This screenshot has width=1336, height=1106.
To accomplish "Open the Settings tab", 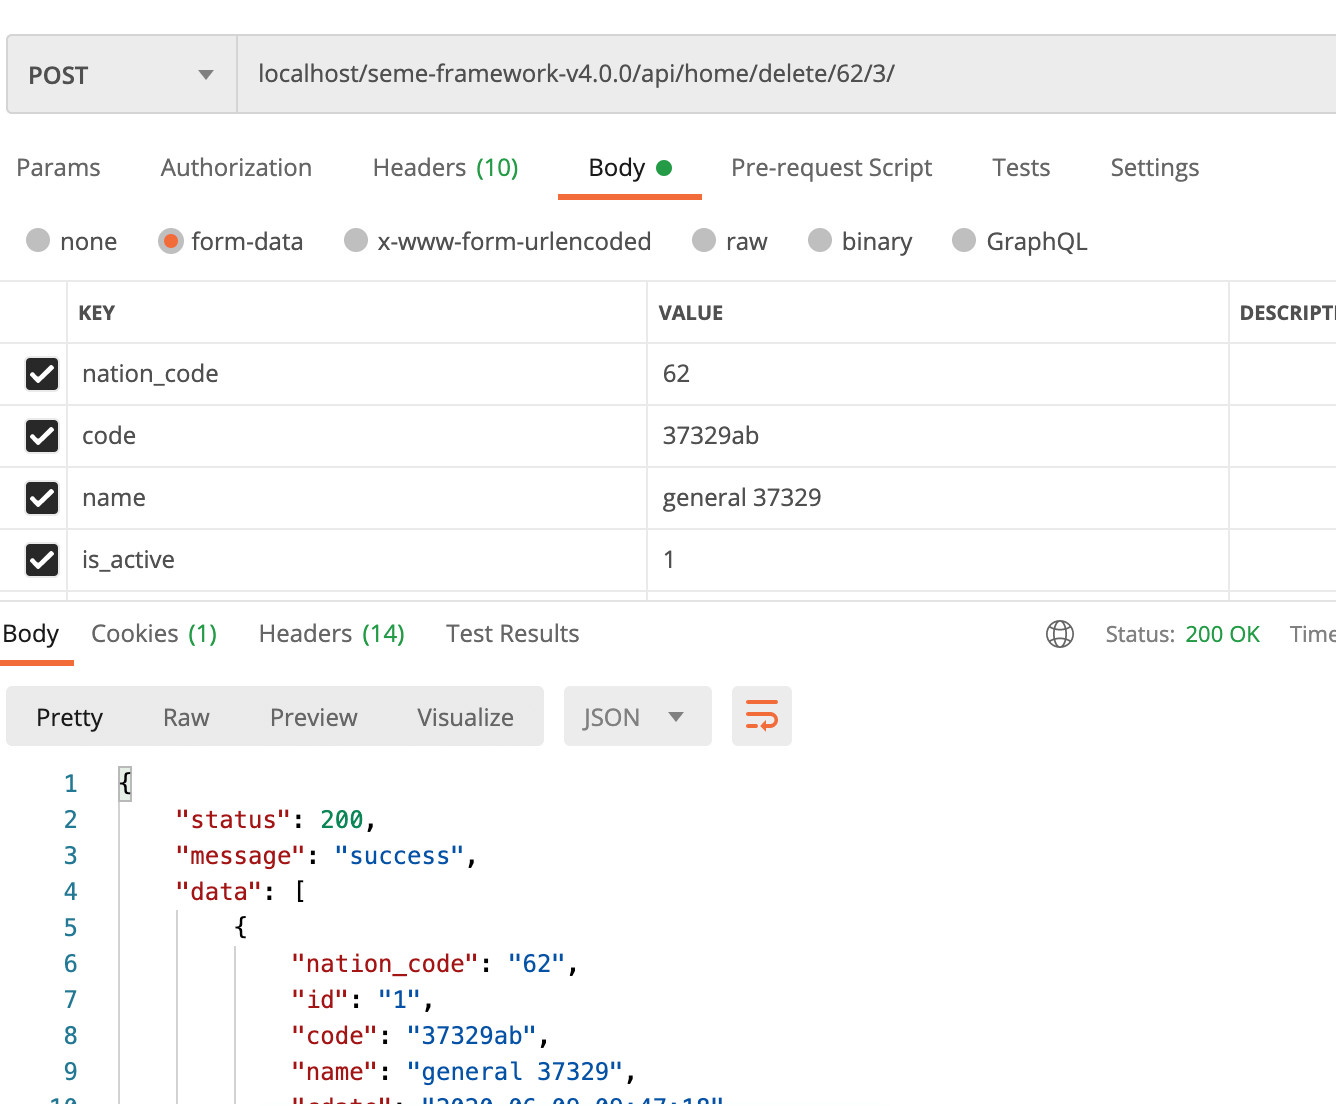I will coord(1154,168).
